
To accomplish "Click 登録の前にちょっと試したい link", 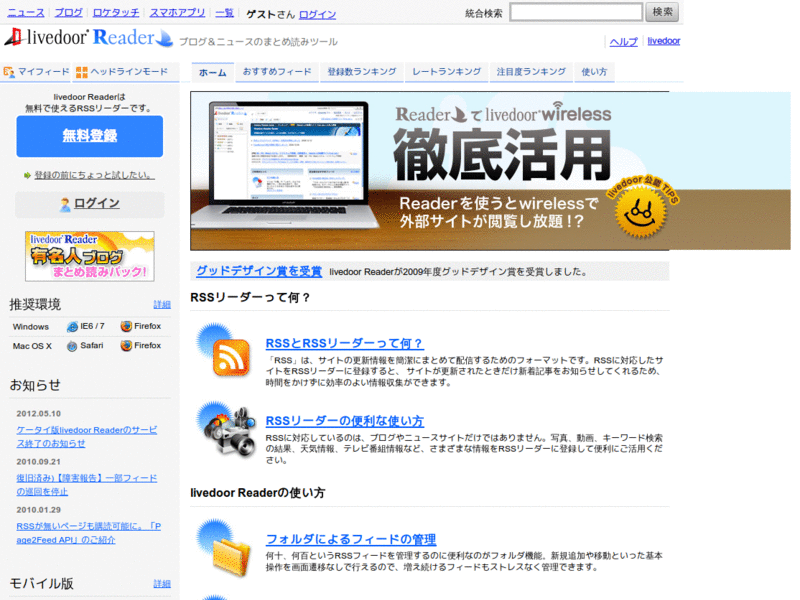I will 94,176.
